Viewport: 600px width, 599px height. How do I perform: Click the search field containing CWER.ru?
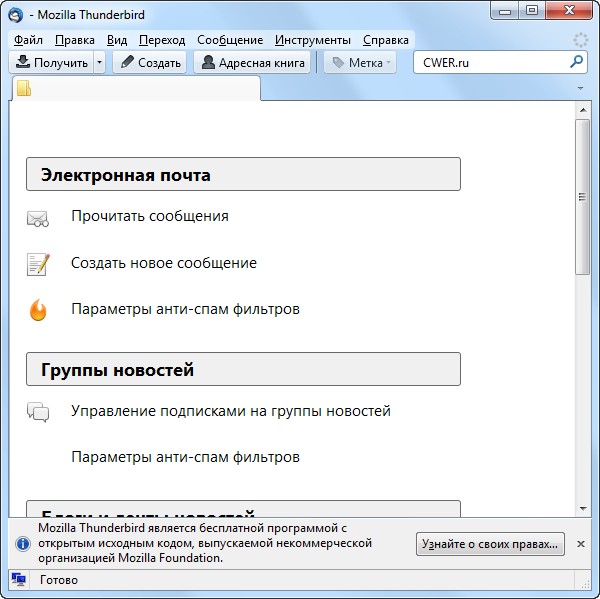[490, 62]
